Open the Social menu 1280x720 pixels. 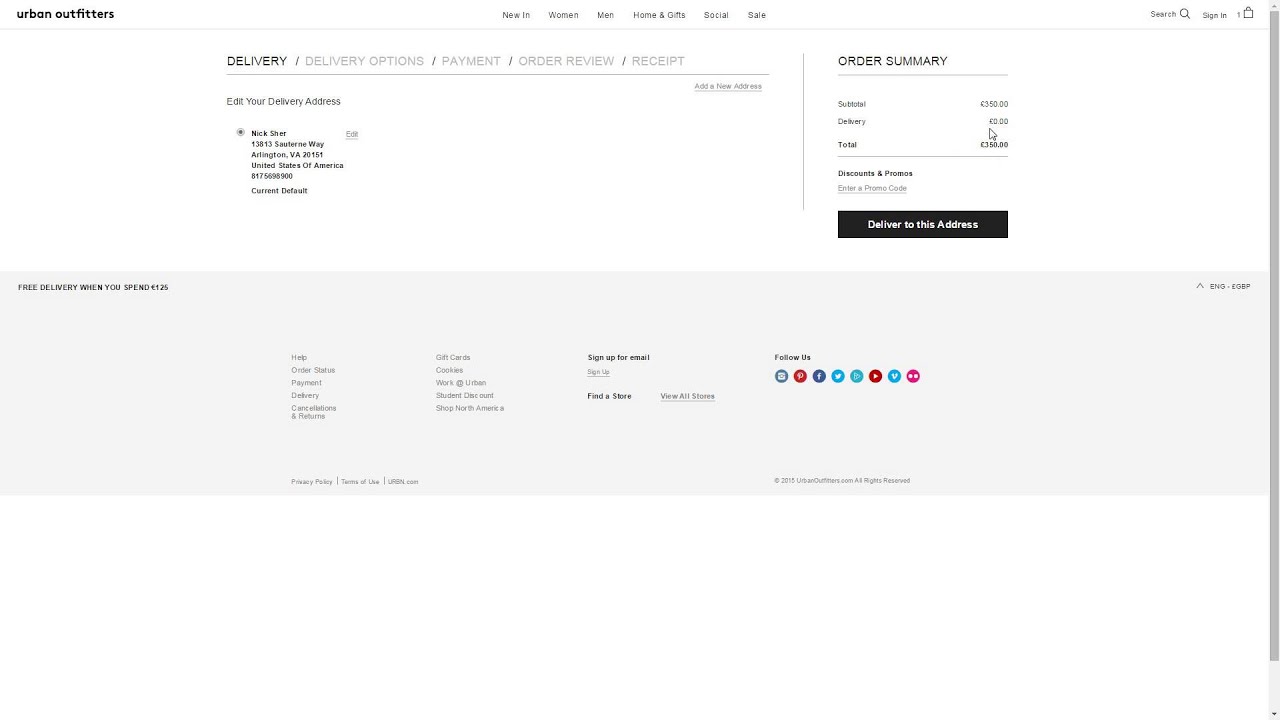pyautogui.click(x=716, y=15)
